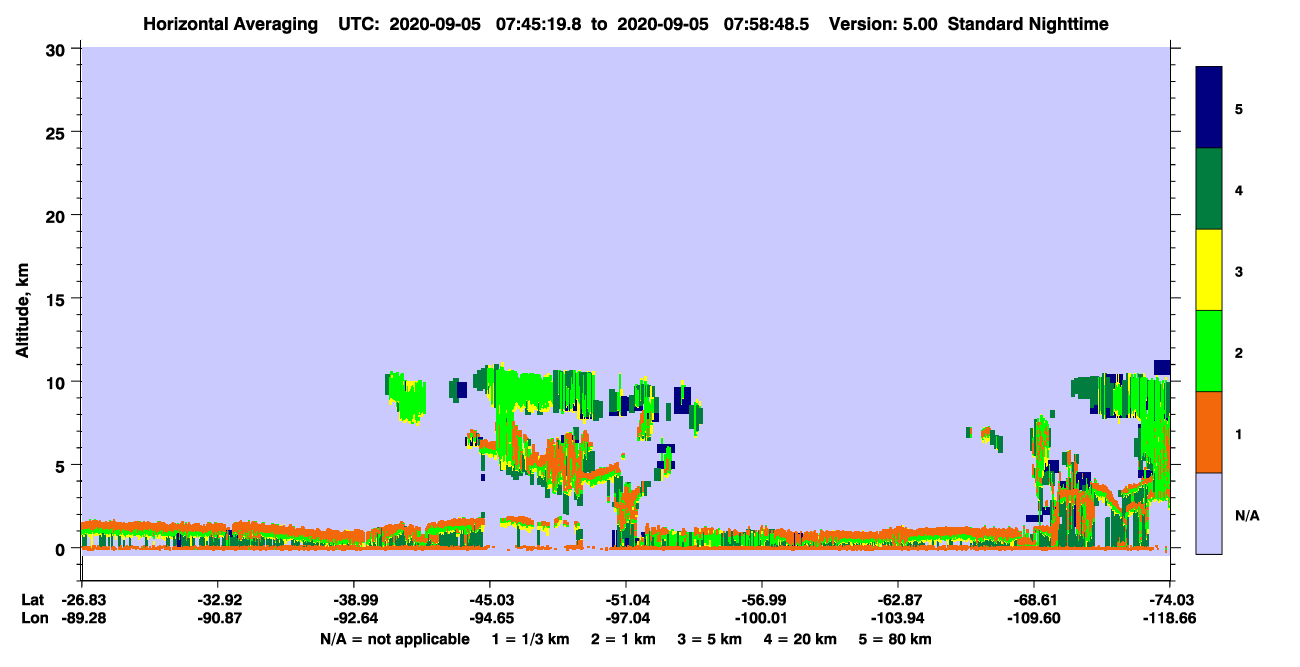Click the dark blue colorbar segment labeled 5
The height and width of the screenshot is (667, 1300).
click(x=1209, y=108)
